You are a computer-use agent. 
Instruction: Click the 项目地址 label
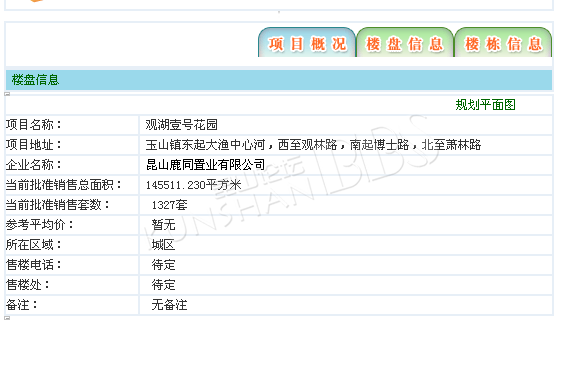(33, 145)
